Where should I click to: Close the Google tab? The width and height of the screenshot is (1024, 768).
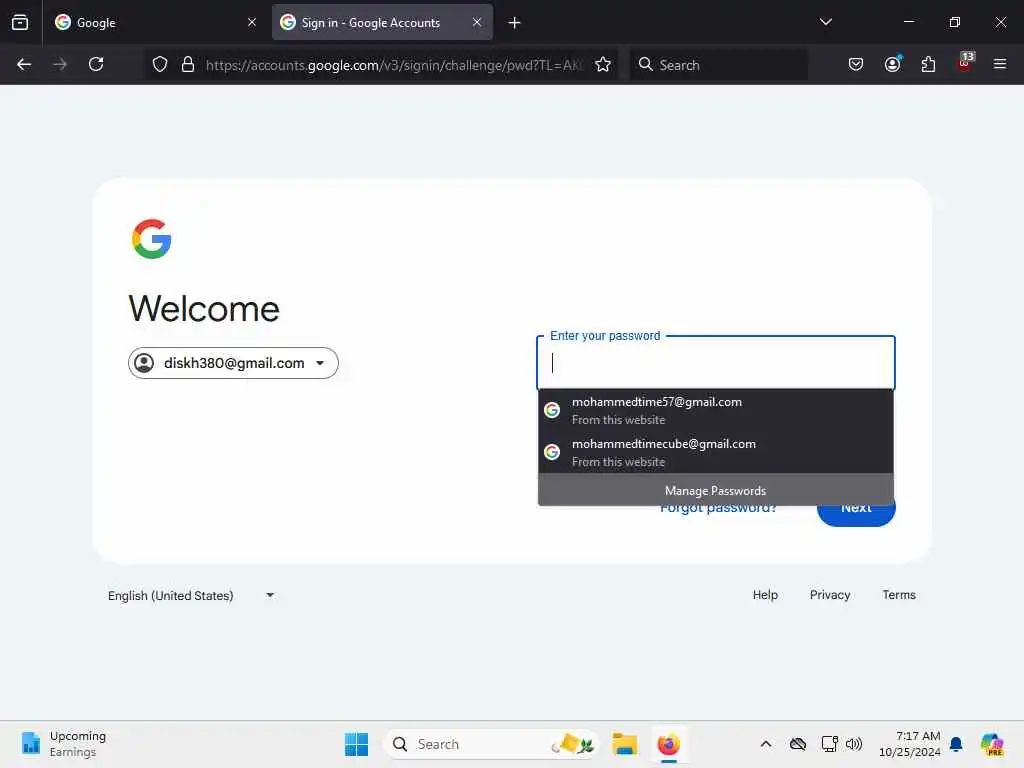click(x=252, y=22)
